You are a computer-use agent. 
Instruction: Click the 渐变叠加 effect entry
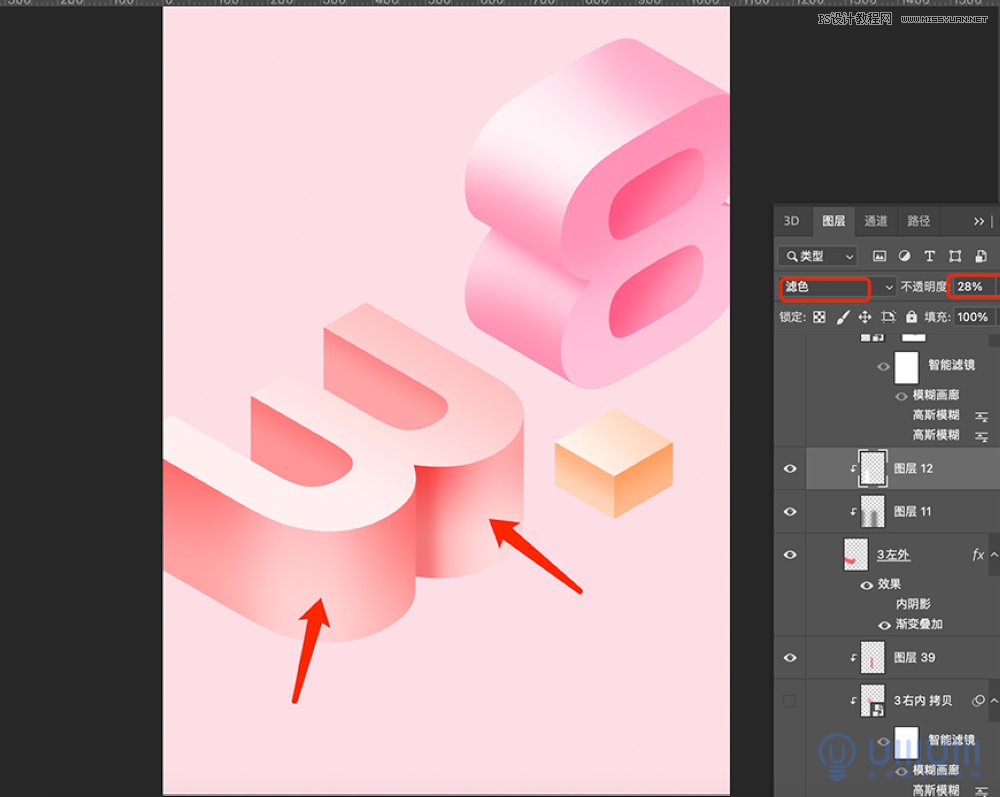point(918,624)
